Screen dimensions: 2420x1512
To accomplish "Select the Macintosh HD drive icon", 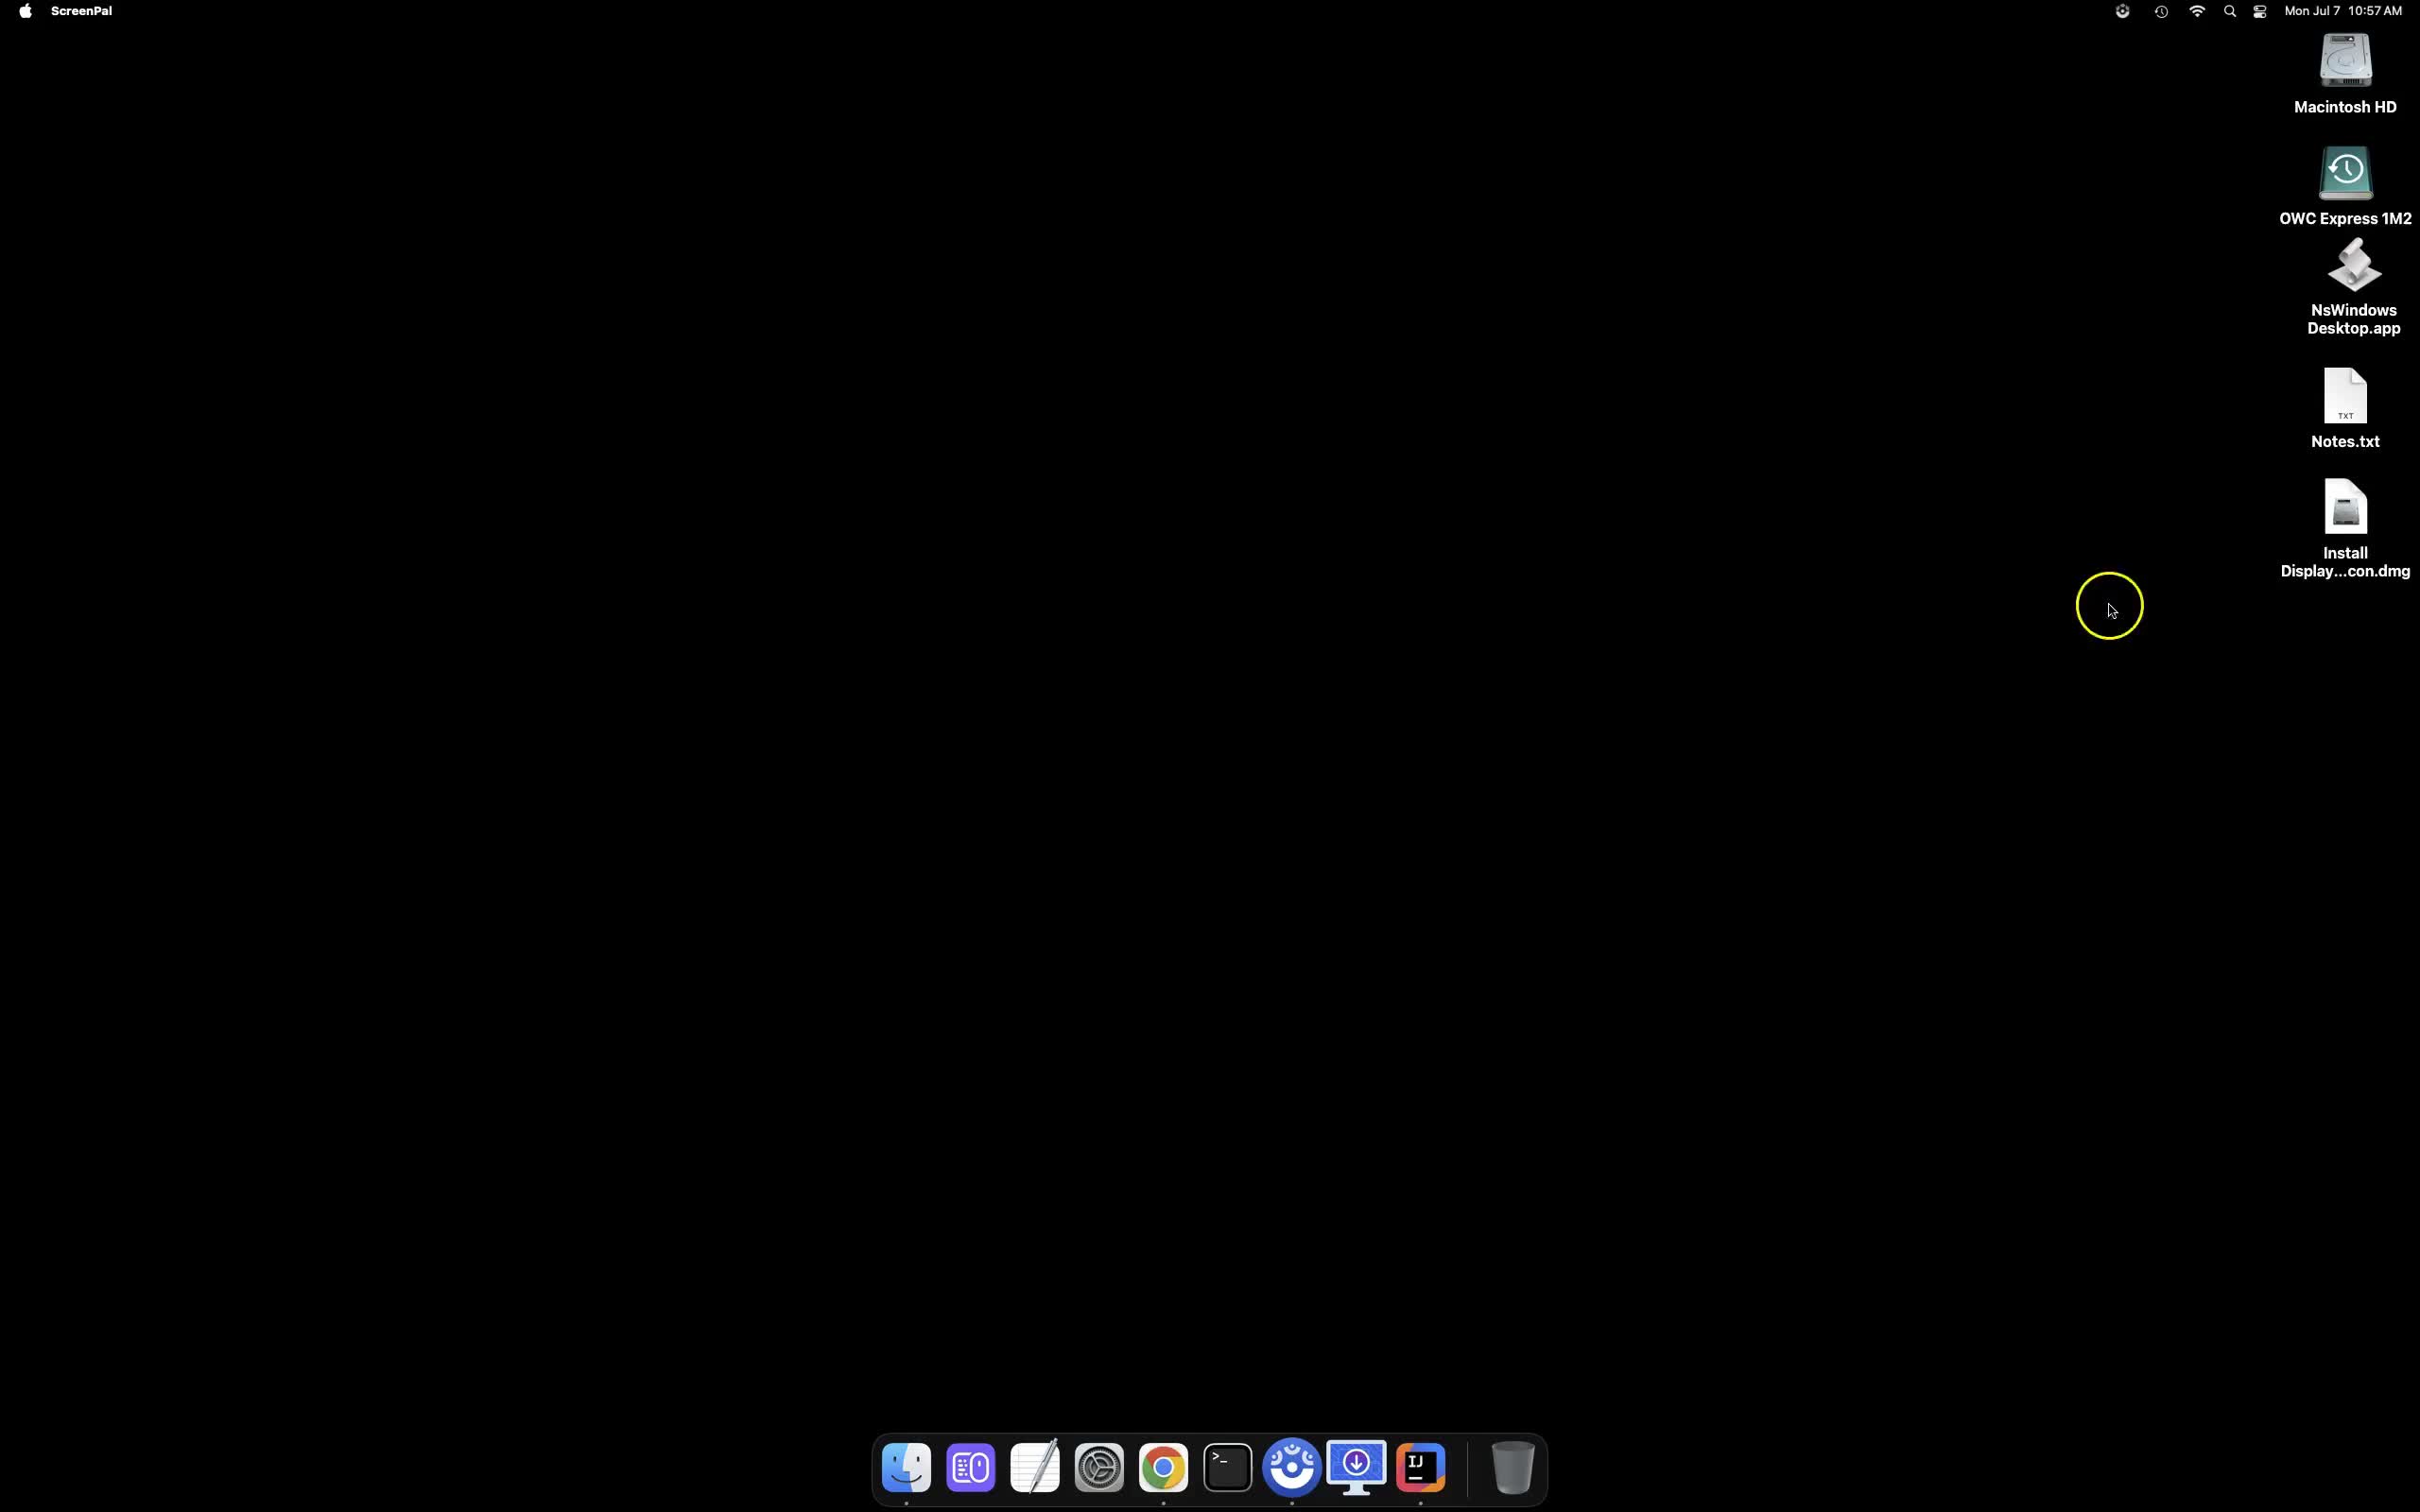I will [2345, 61].
